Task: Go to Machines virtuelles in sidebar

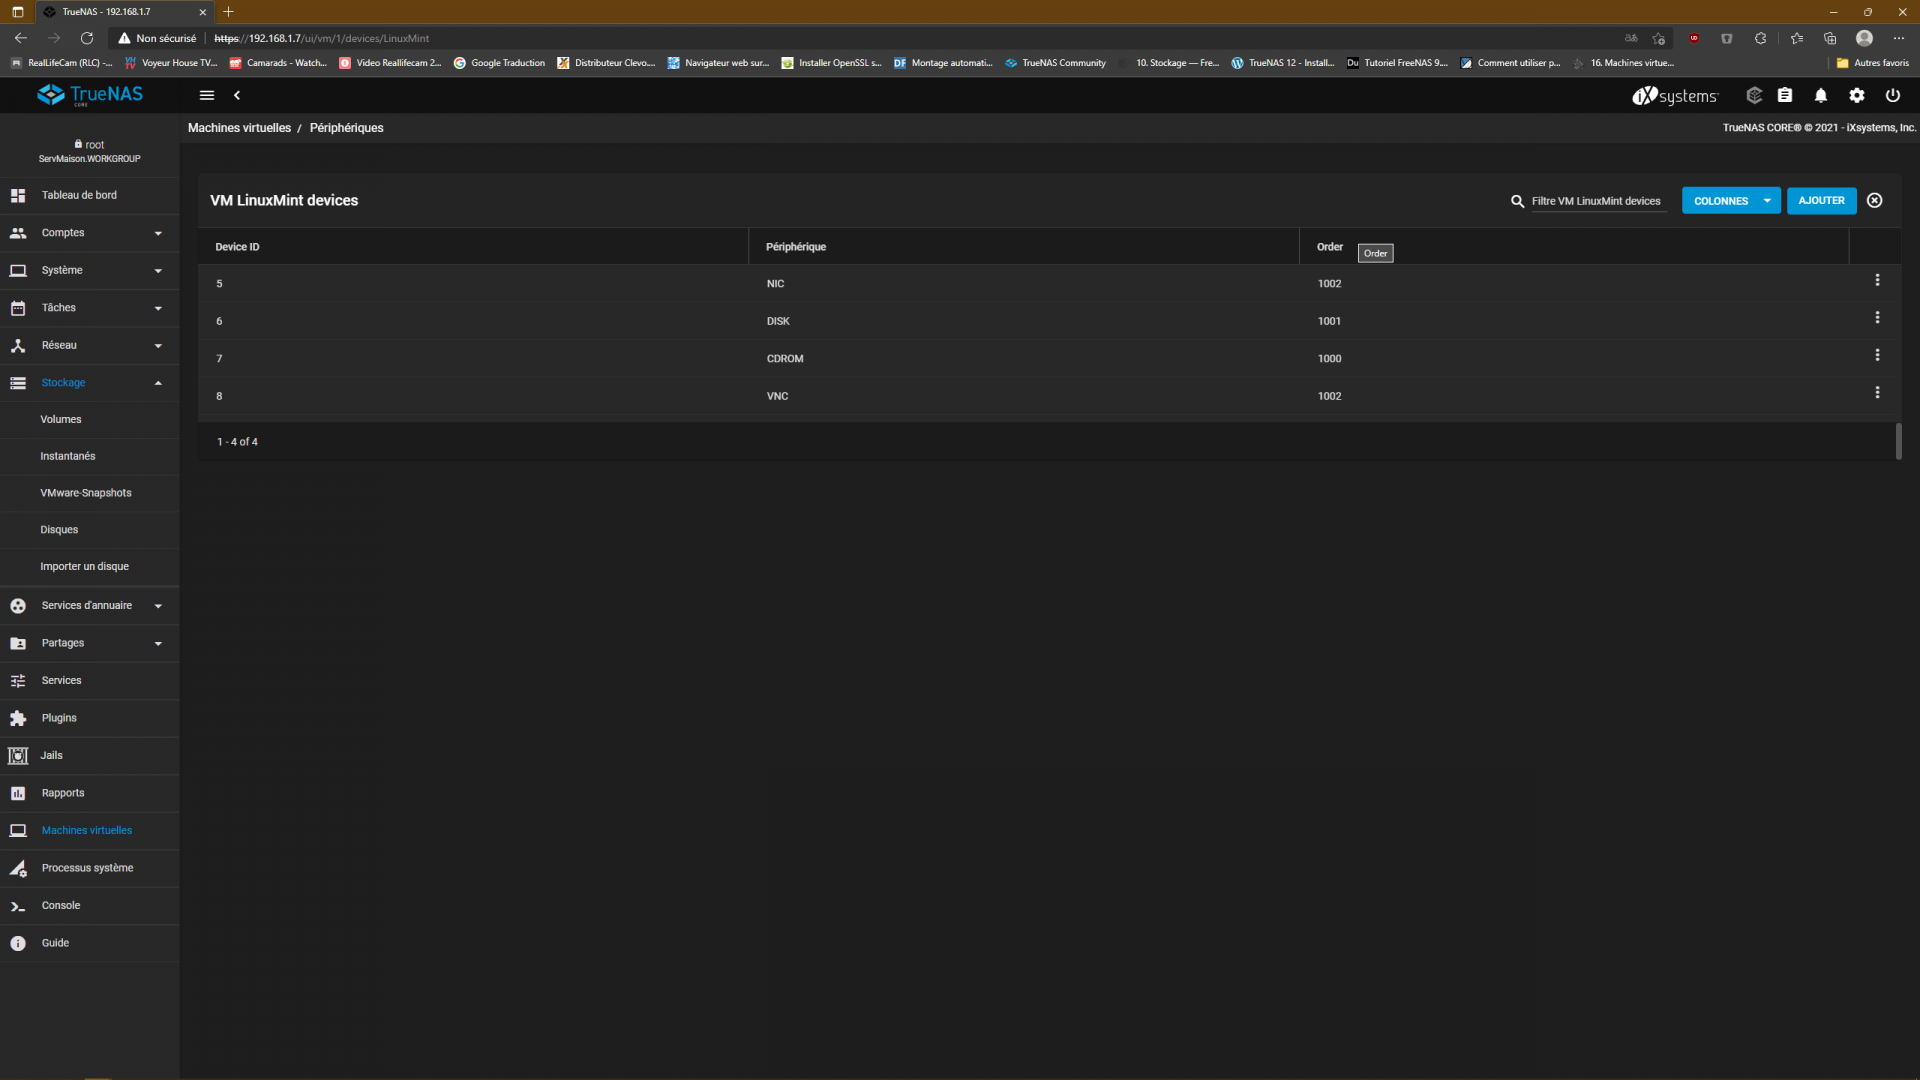Action: [x=89, y=830]
